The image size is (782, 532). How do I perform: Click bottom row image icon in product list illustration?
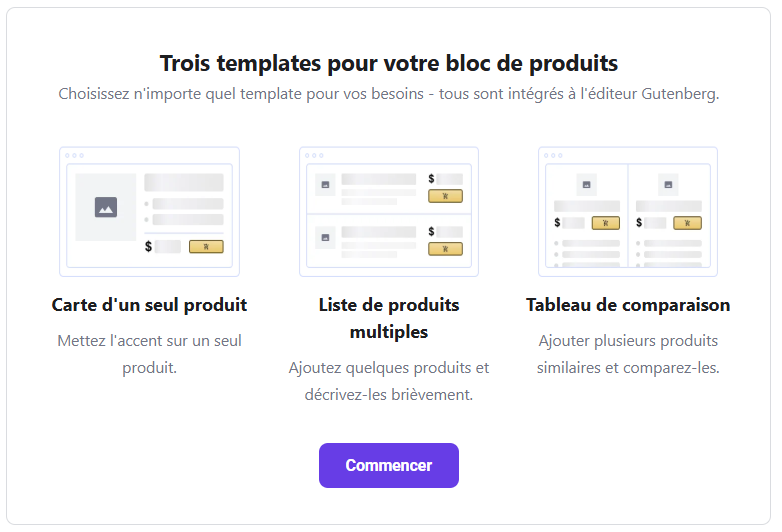point(325,238)
